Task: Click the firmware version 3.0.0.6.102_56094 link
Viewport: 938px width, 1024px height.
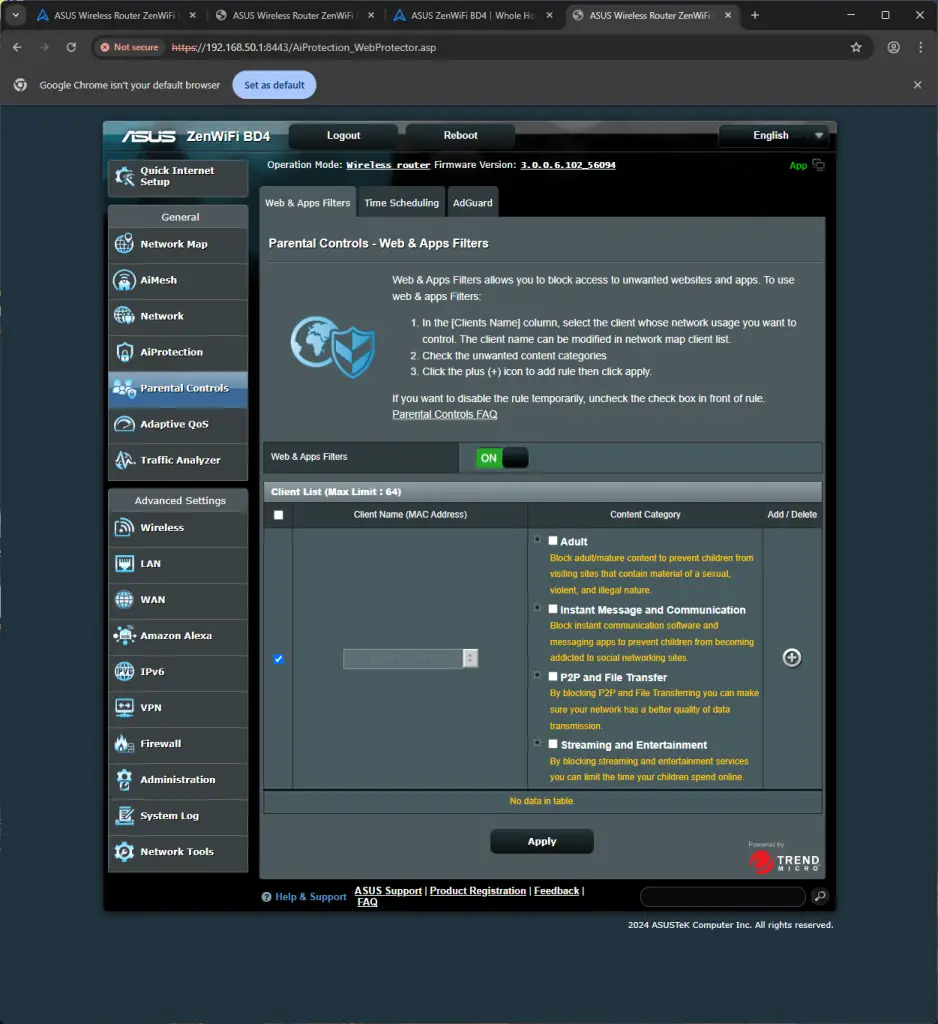Action: point(568,165)
